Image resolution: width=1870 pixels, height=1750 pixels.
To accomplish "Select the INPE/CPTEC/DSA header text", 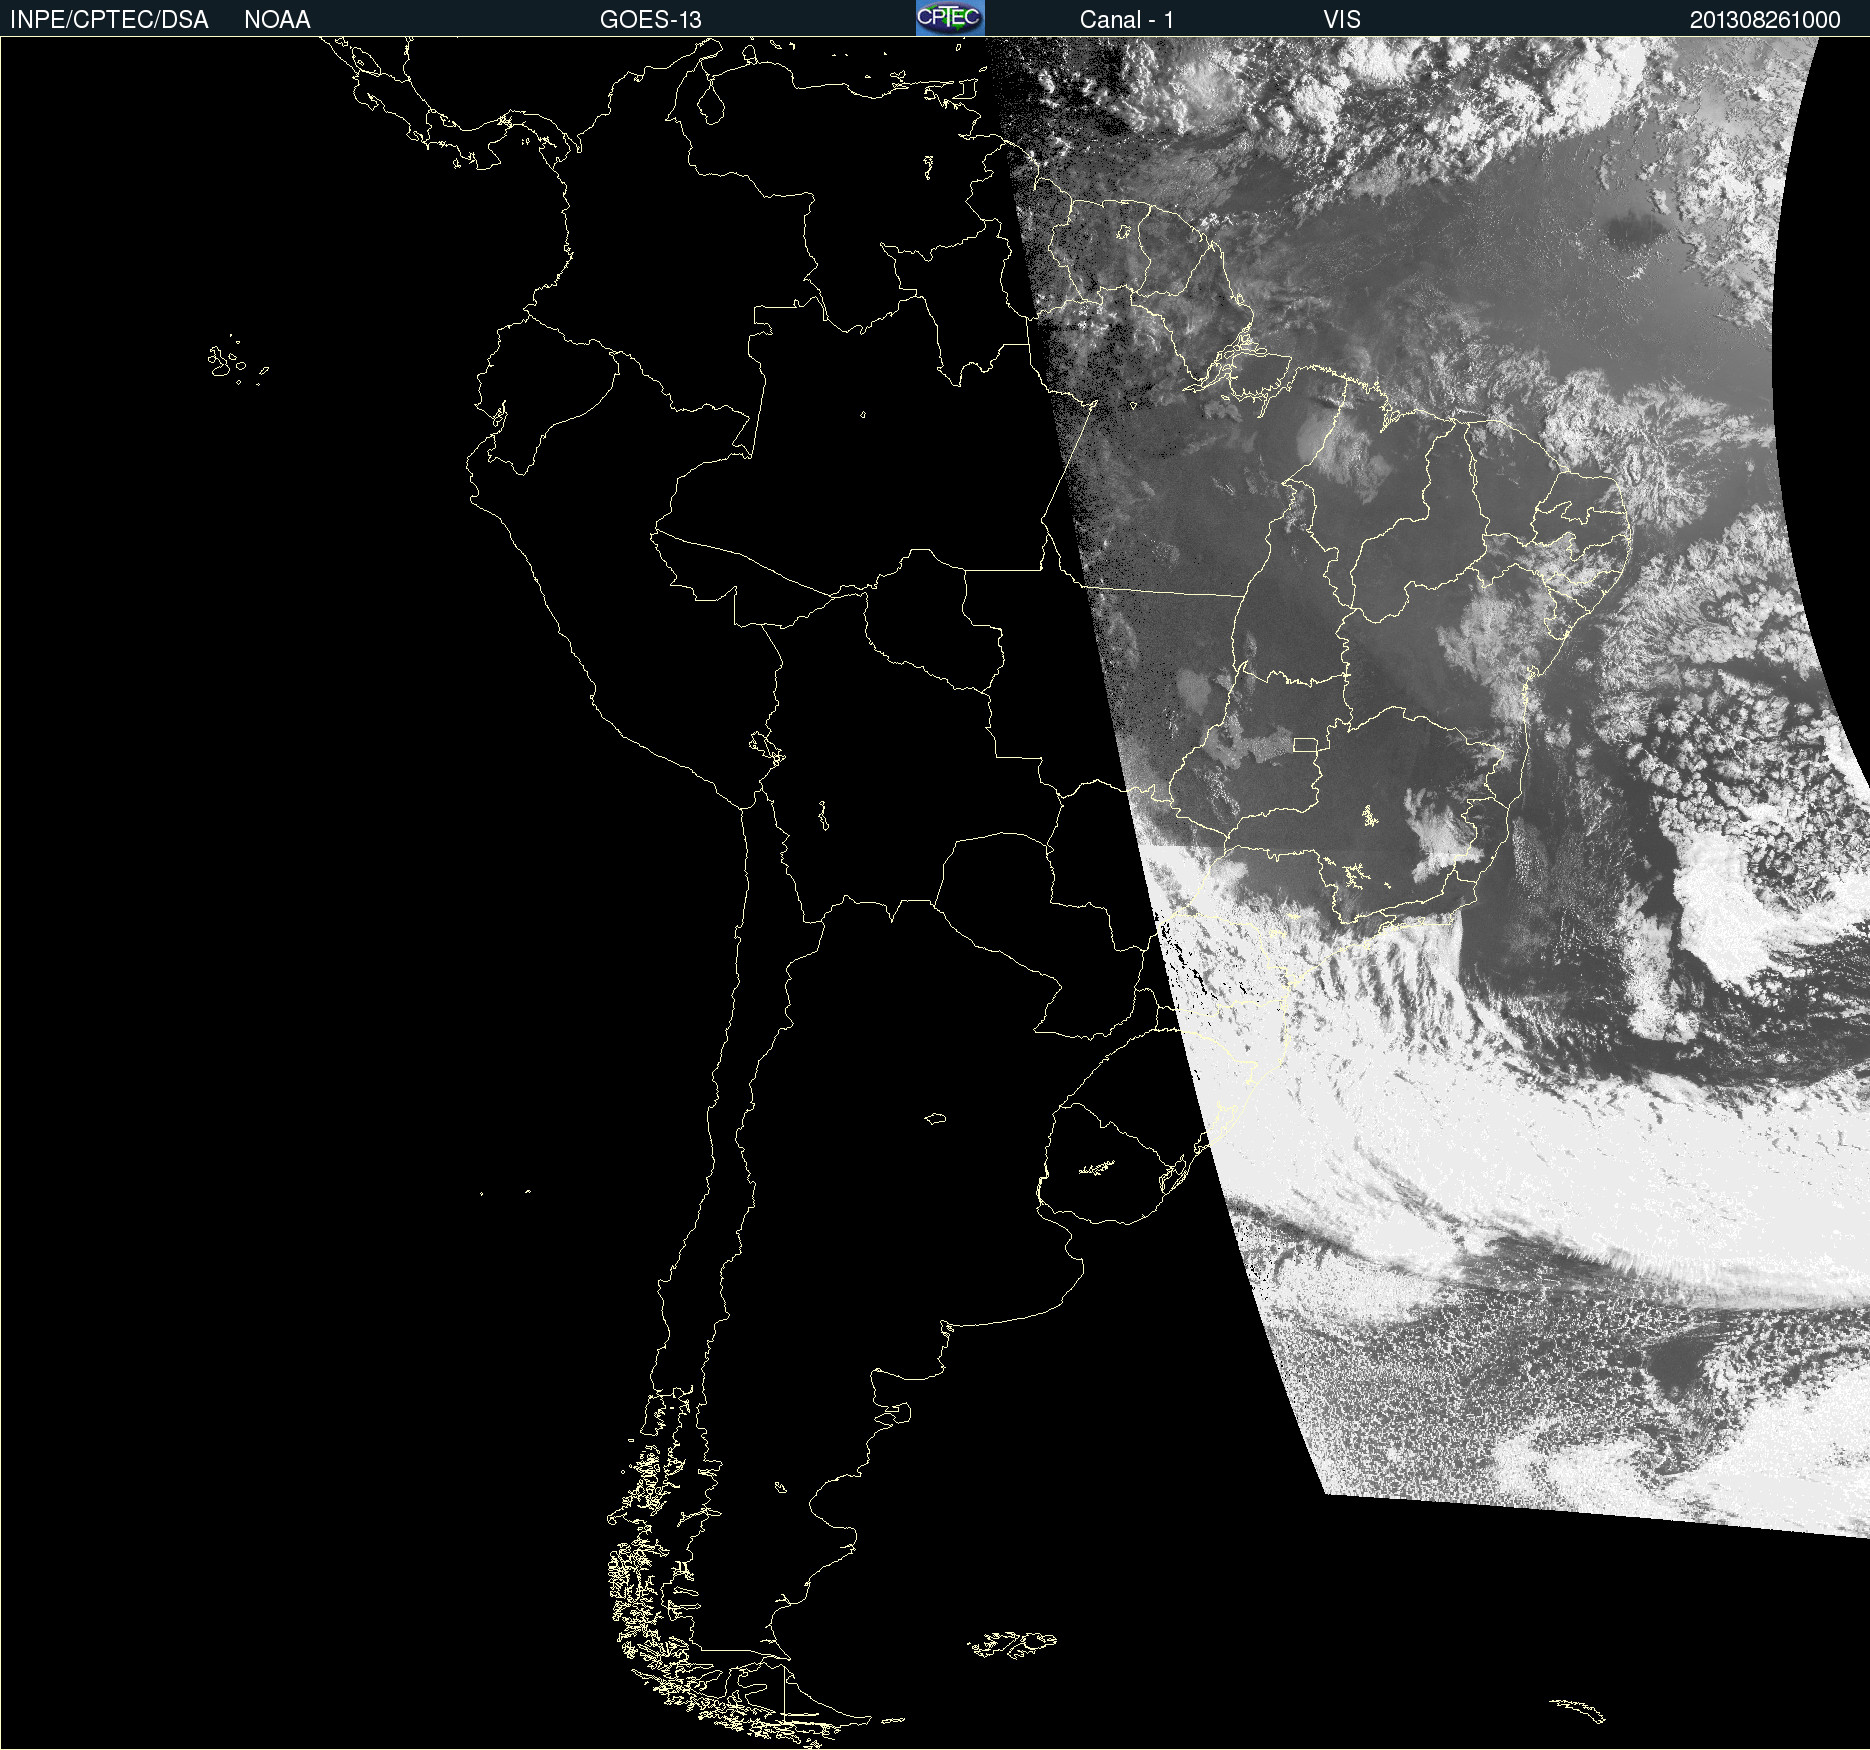I will click(109, 20).
